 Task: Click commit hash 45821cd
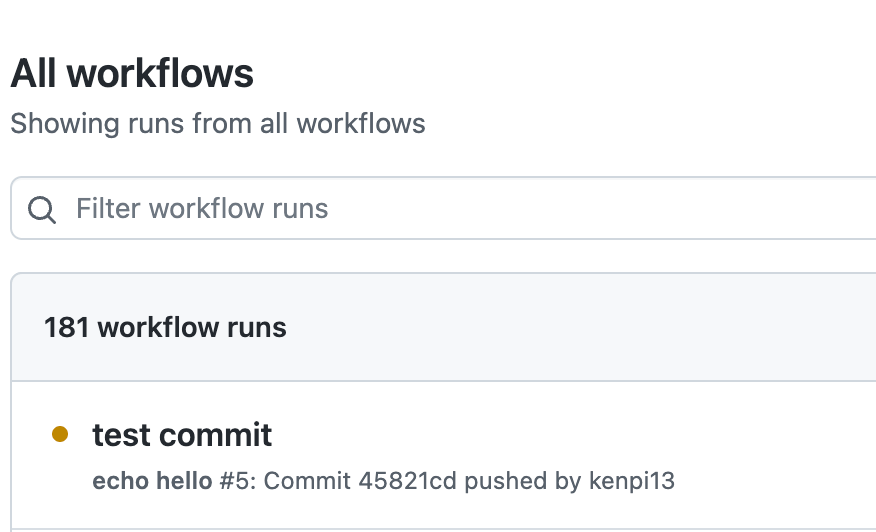(407, 481)
